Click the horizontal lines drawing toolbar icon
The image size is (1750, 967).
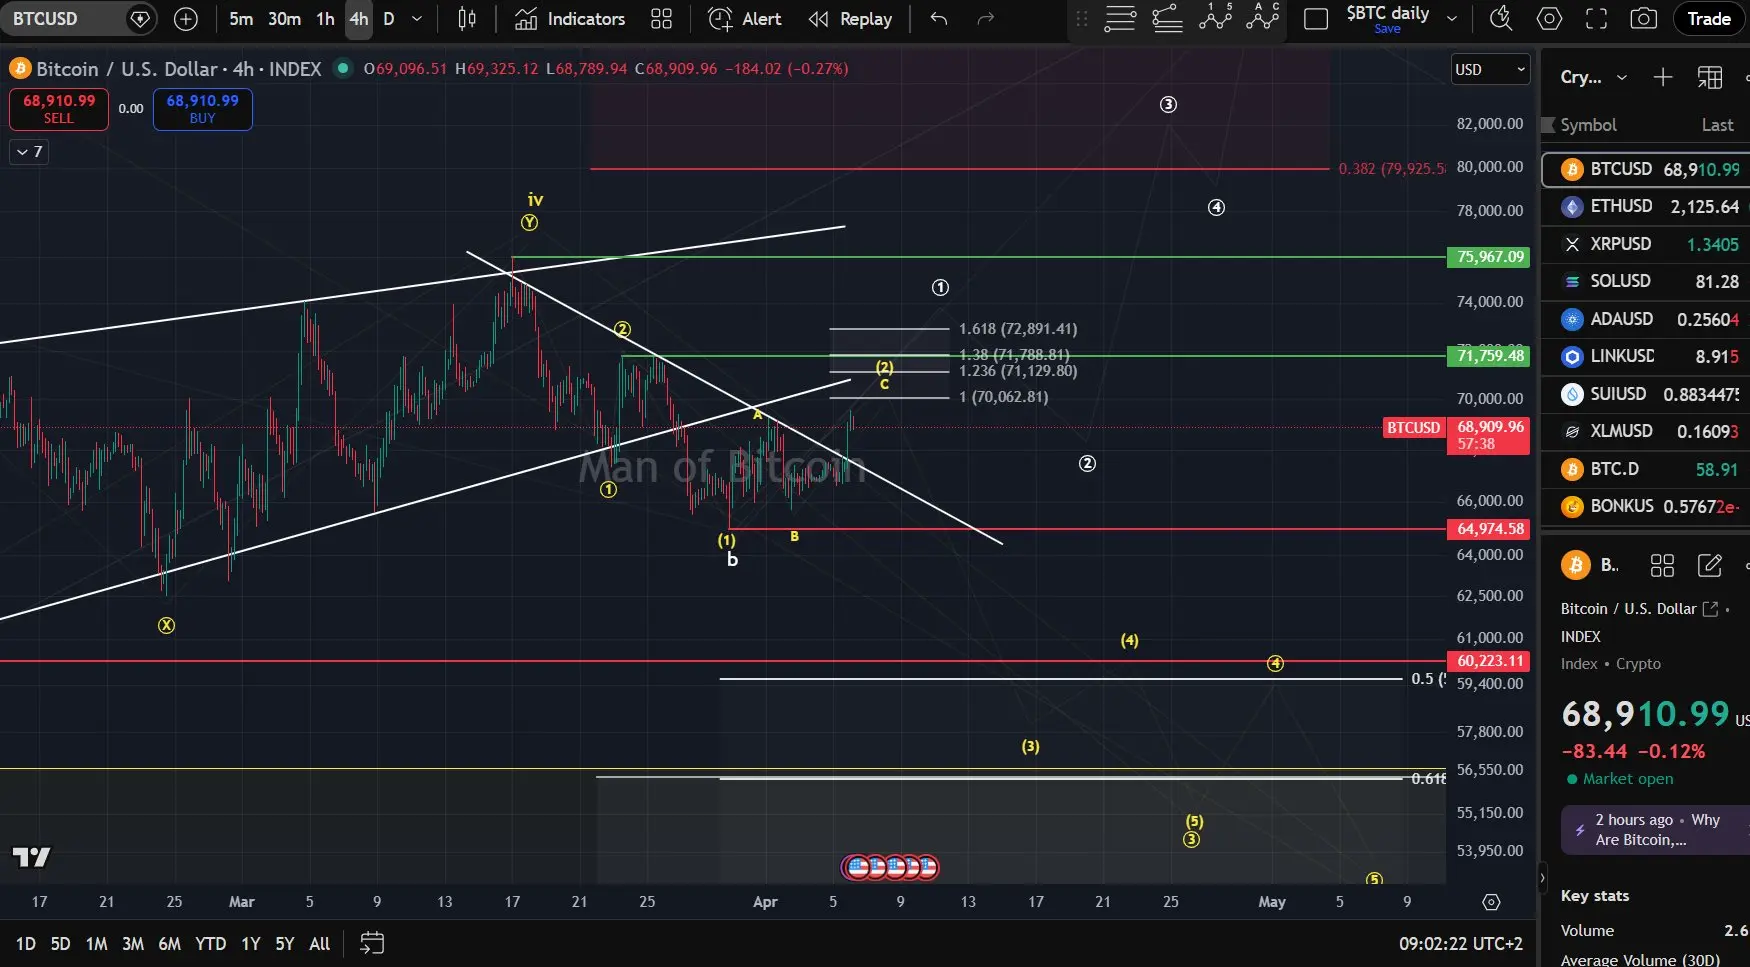(1120, 19)
